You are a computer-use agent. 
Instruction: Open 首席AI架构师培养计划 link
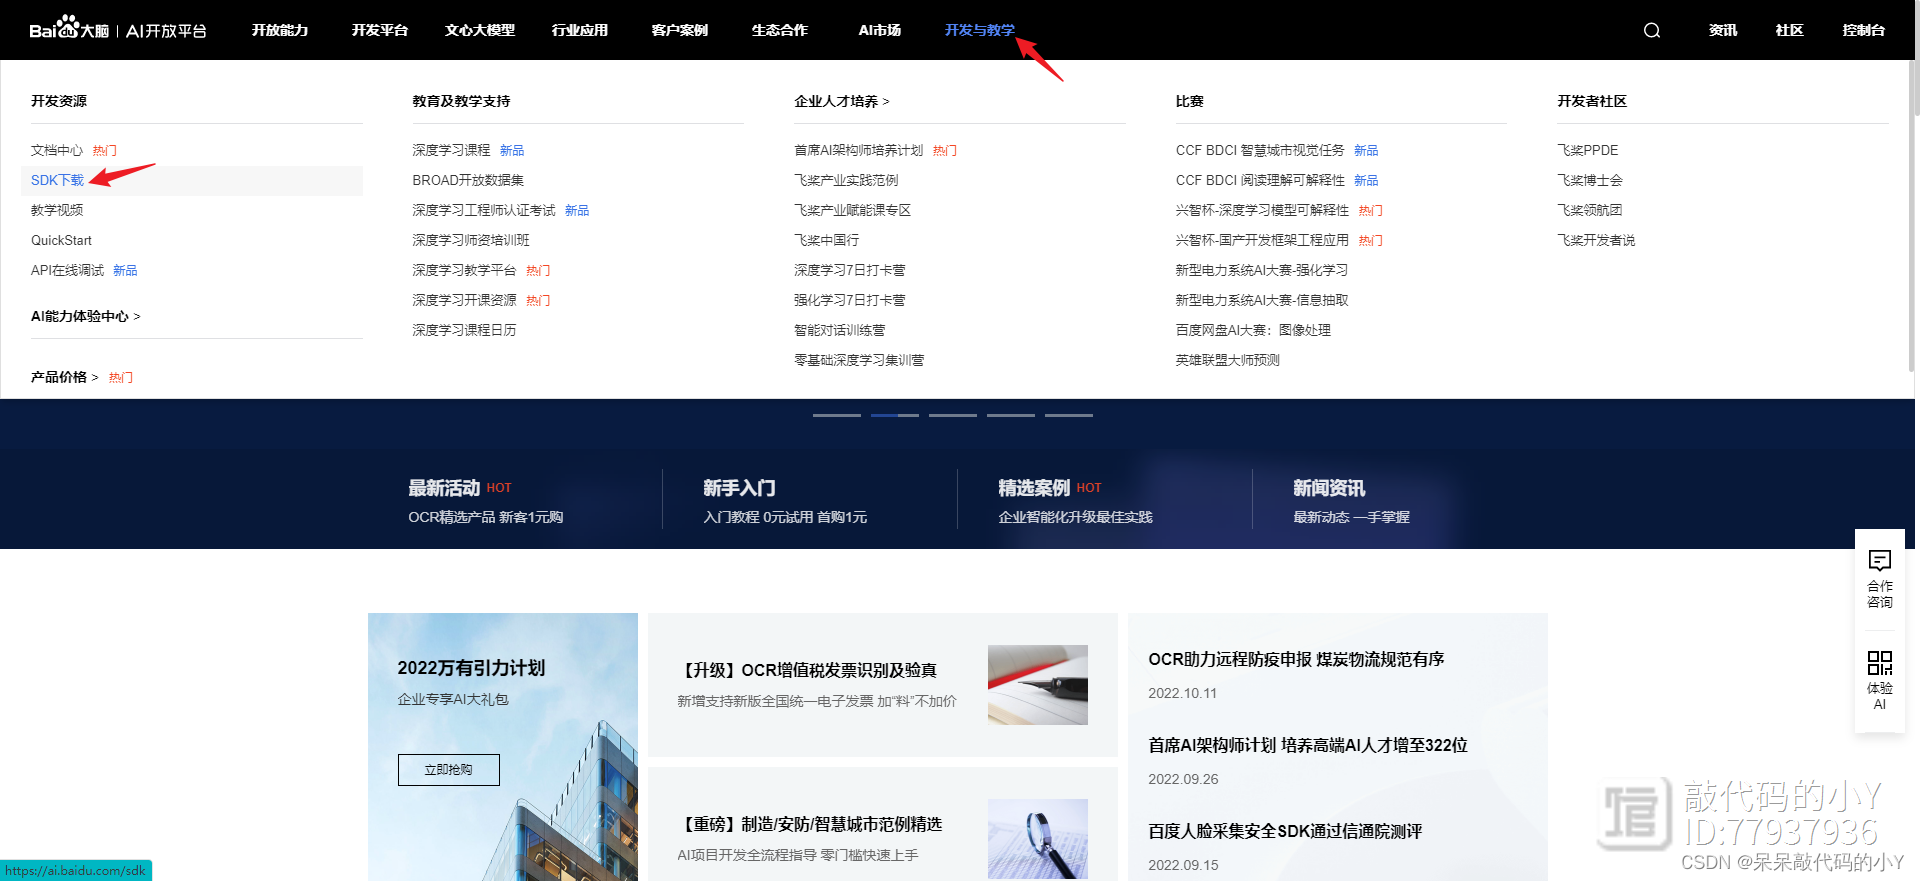[x=859, y=150]
